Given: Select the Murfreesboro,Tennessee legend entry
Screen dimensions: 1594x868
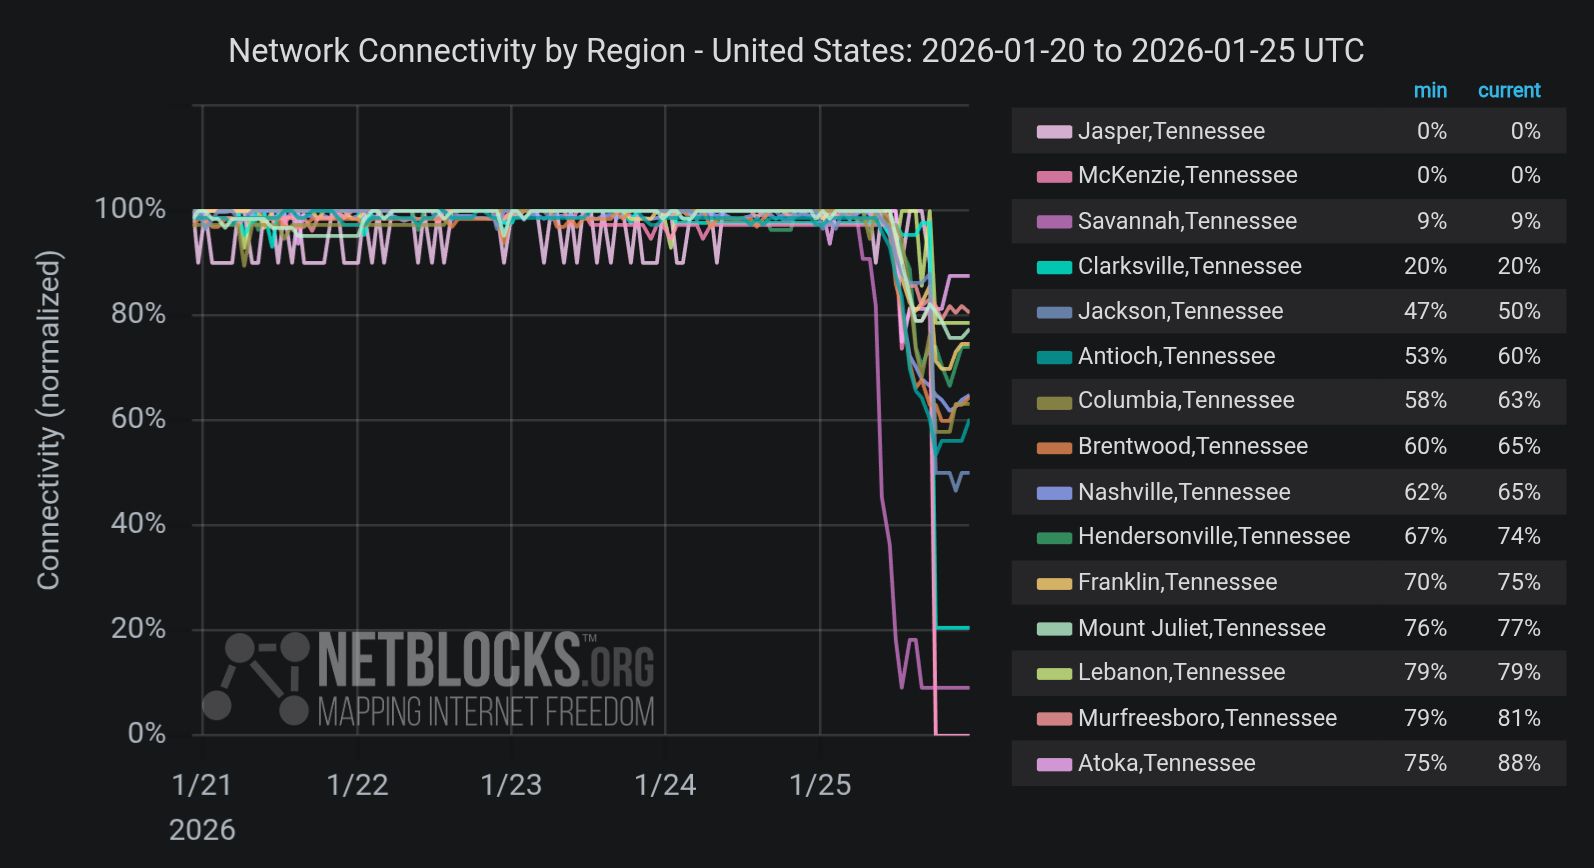Looking at the screenshot, I should (1207, 718).
